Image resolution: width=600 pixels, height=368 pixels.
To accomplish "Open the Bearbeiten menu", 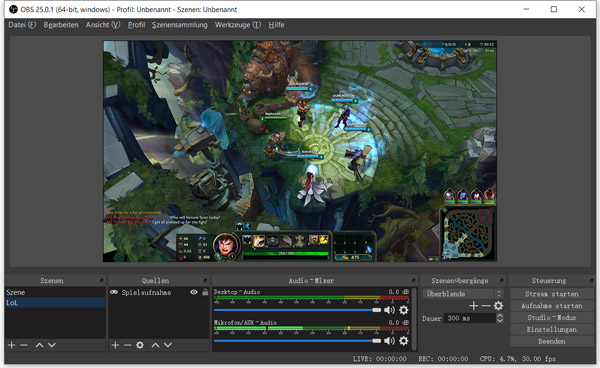I will [x=61, y=25].
